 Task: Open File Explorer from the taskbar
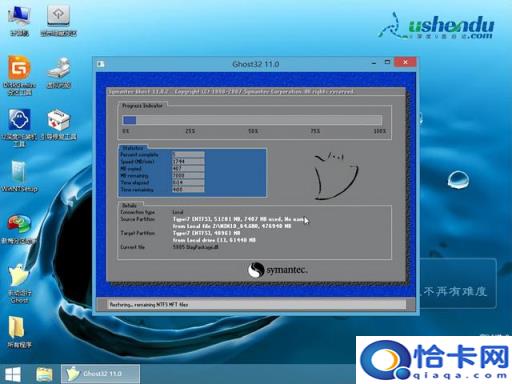coord(44,374)
